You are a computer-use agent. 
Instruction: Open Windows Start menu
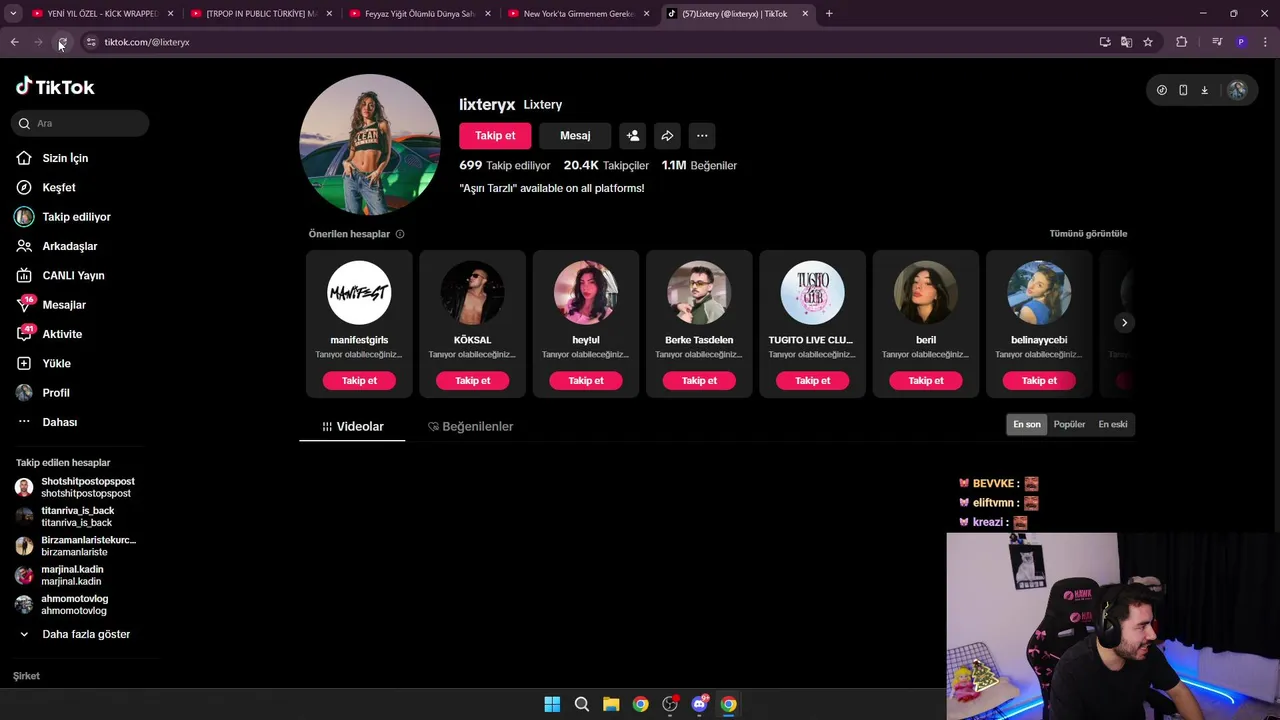[x=552, y=704]
